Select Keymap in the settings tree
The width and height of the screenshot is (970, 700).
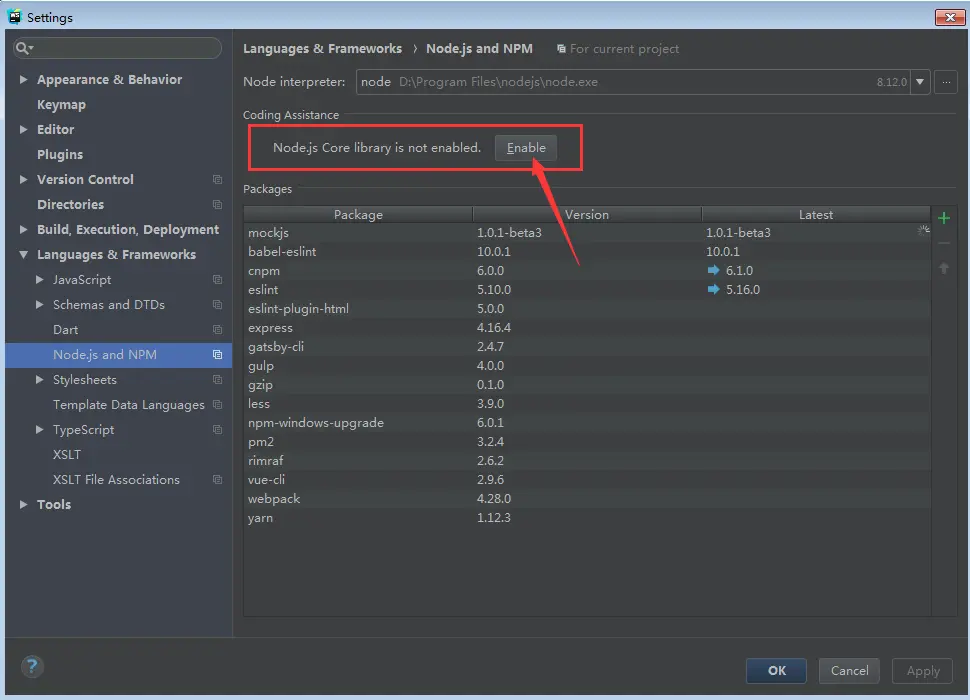click(x=61, y=105)
